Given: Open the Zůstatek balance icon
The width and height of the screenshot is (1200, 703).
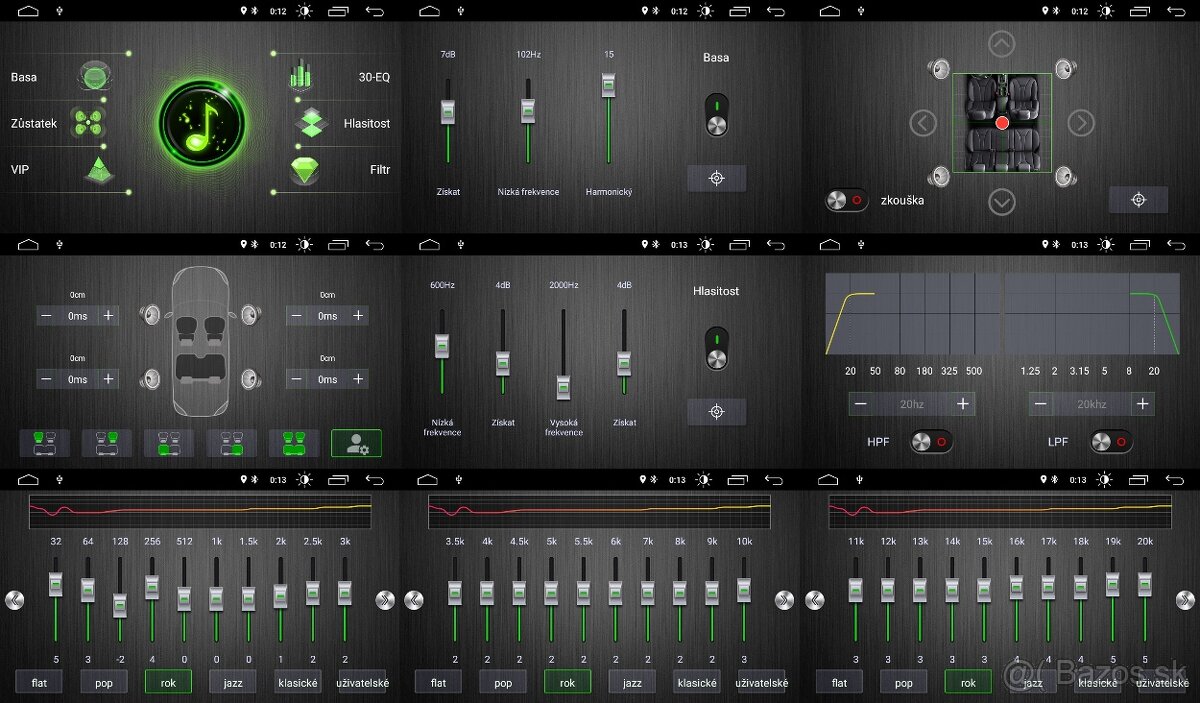Looking at the screenshot, I should pyautogui.click(x=88, y=123).
